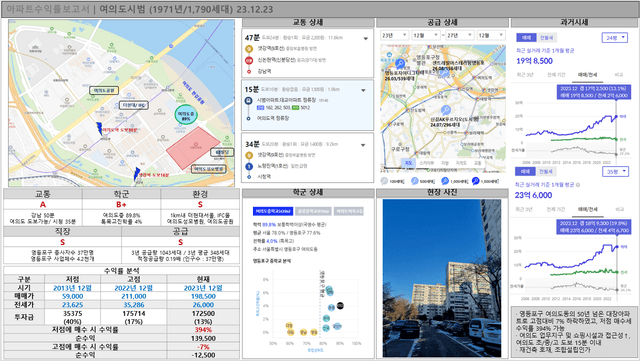This screenshot has width=640, height=361.
Task: Select the 지형 map type button
Action: coord(445,163)
